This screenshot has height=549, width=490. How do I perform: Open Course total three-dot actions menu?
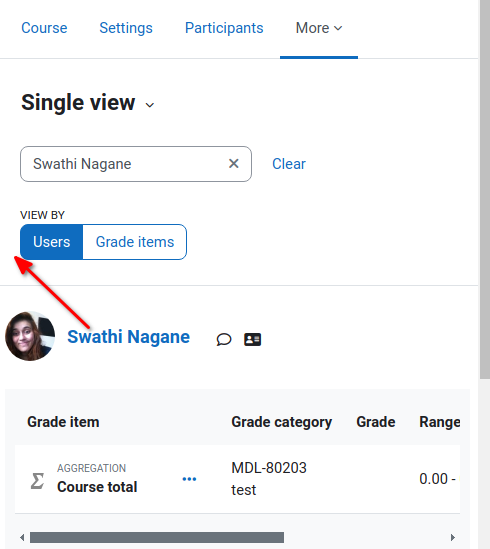coord(189,479)
